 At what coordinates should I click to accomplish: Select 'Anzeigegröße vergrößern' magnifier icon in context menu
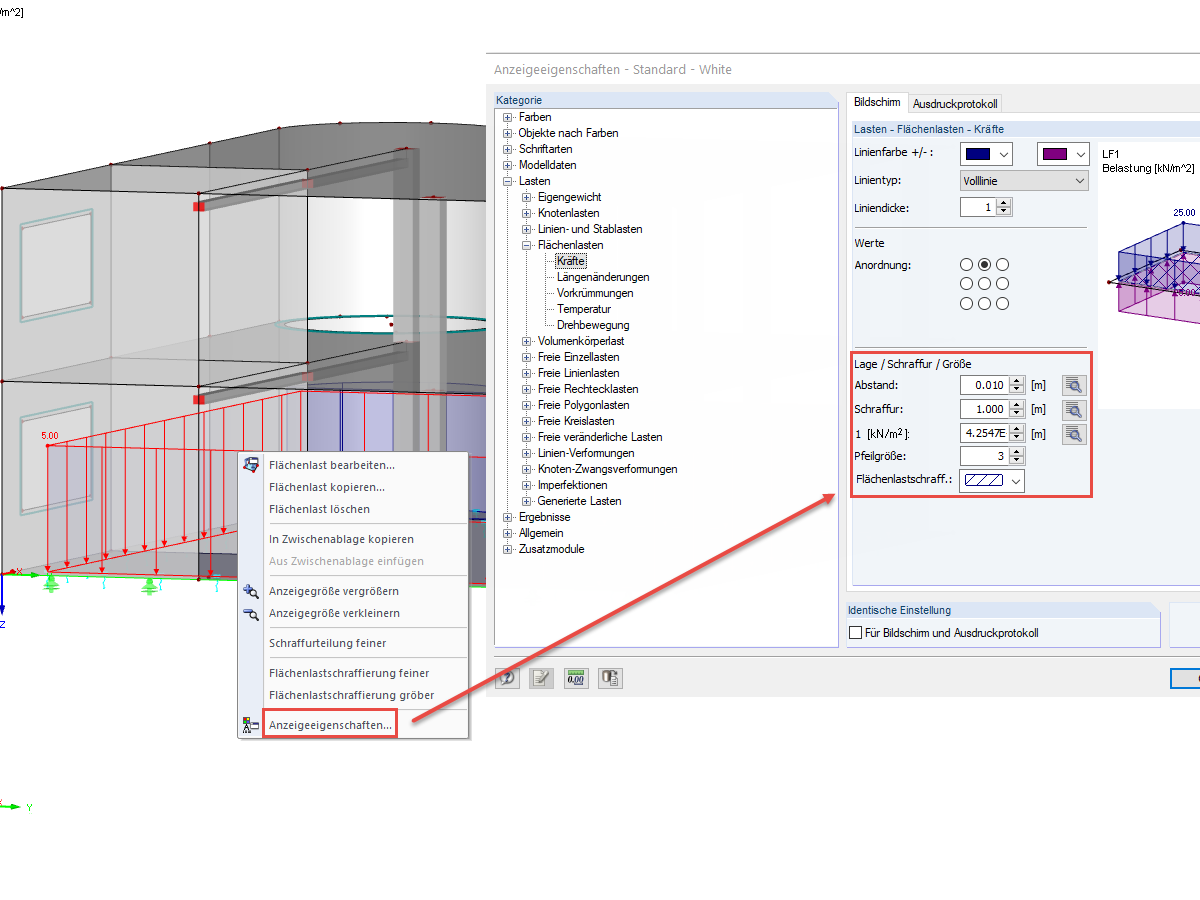point(251,591)
